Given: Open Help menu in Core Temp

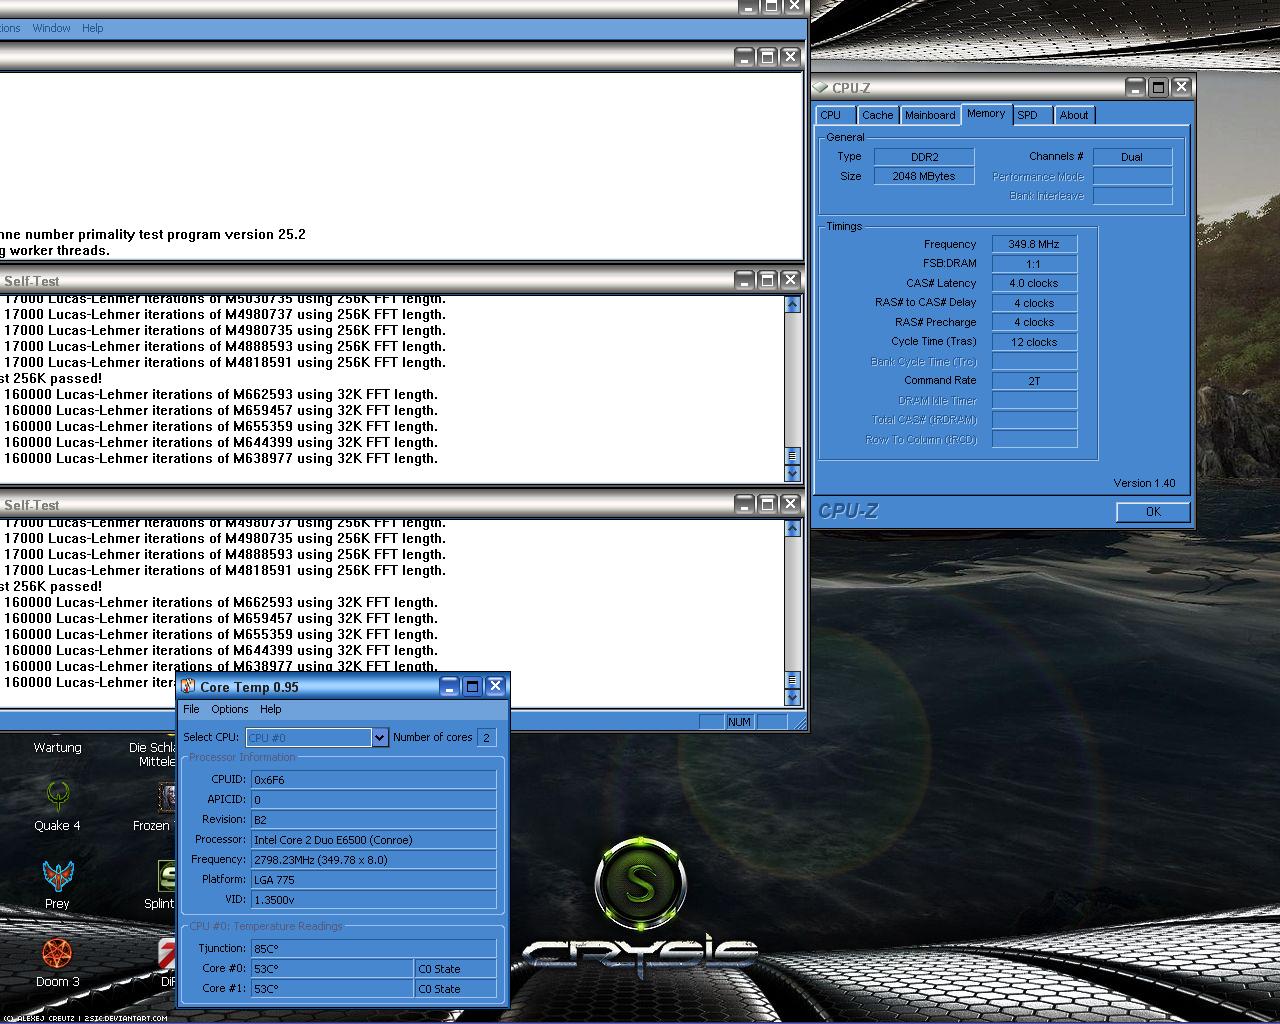Looking at the screenshot, I should click(x=271, y=709).
